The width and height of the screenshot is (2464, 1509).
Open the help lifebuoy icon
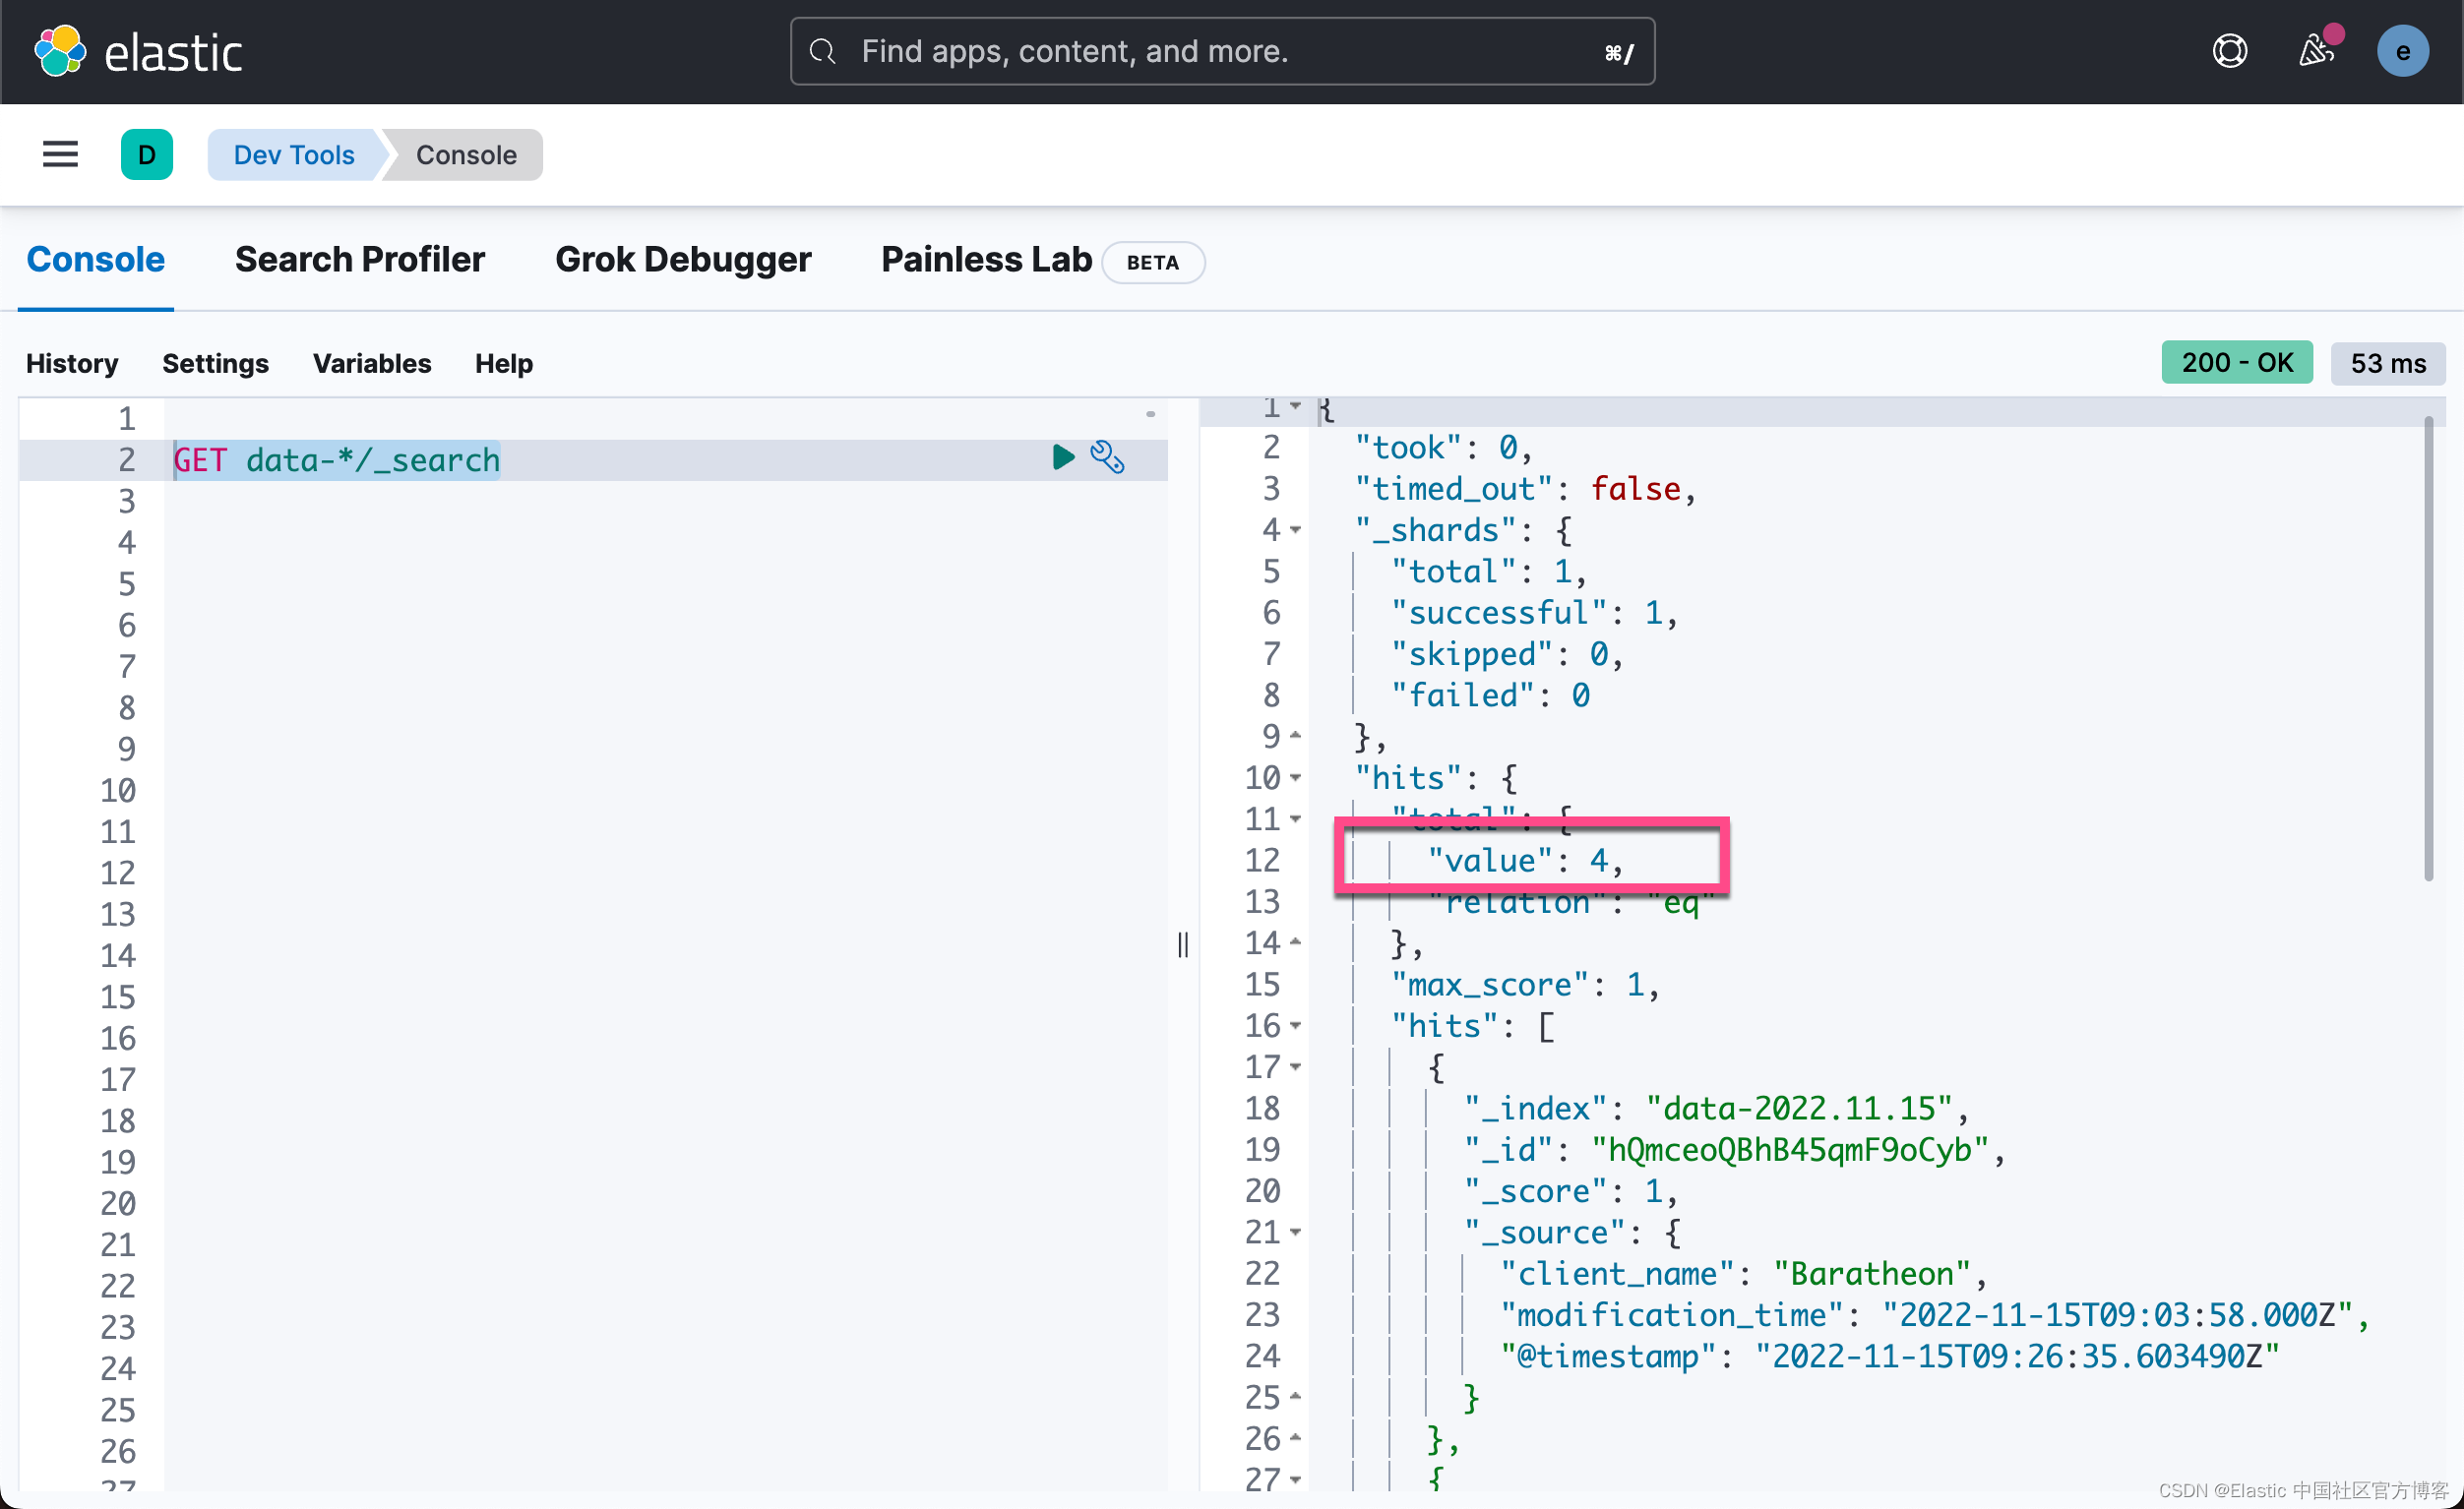(x=2229, y=51)
